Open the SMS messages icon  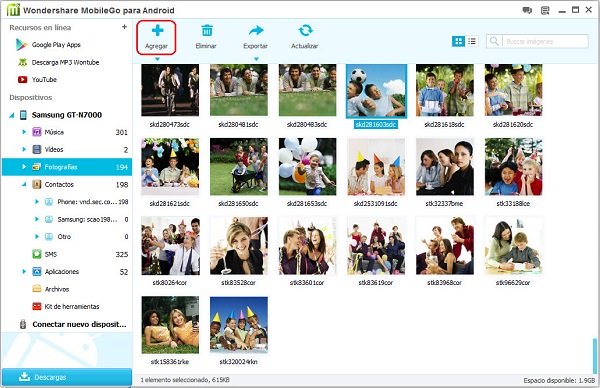point(36,254)
